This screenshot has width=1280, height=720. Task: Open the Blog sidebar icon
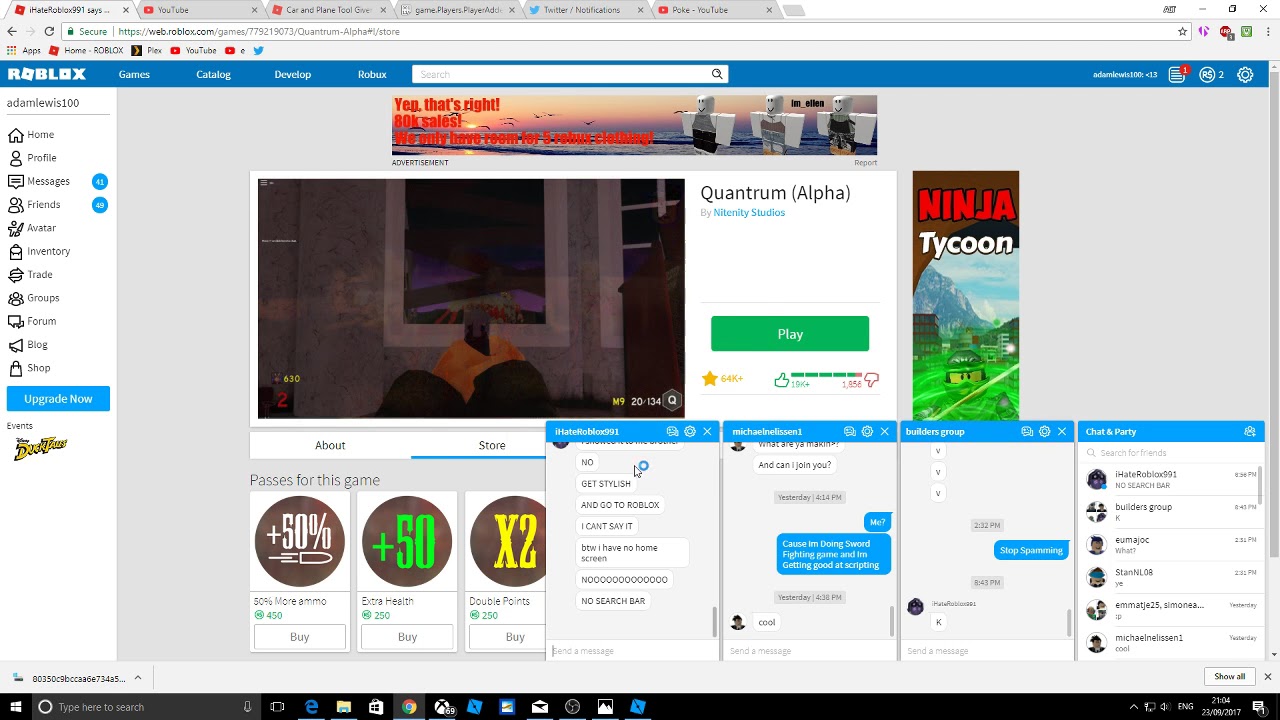tap(15, 345)
